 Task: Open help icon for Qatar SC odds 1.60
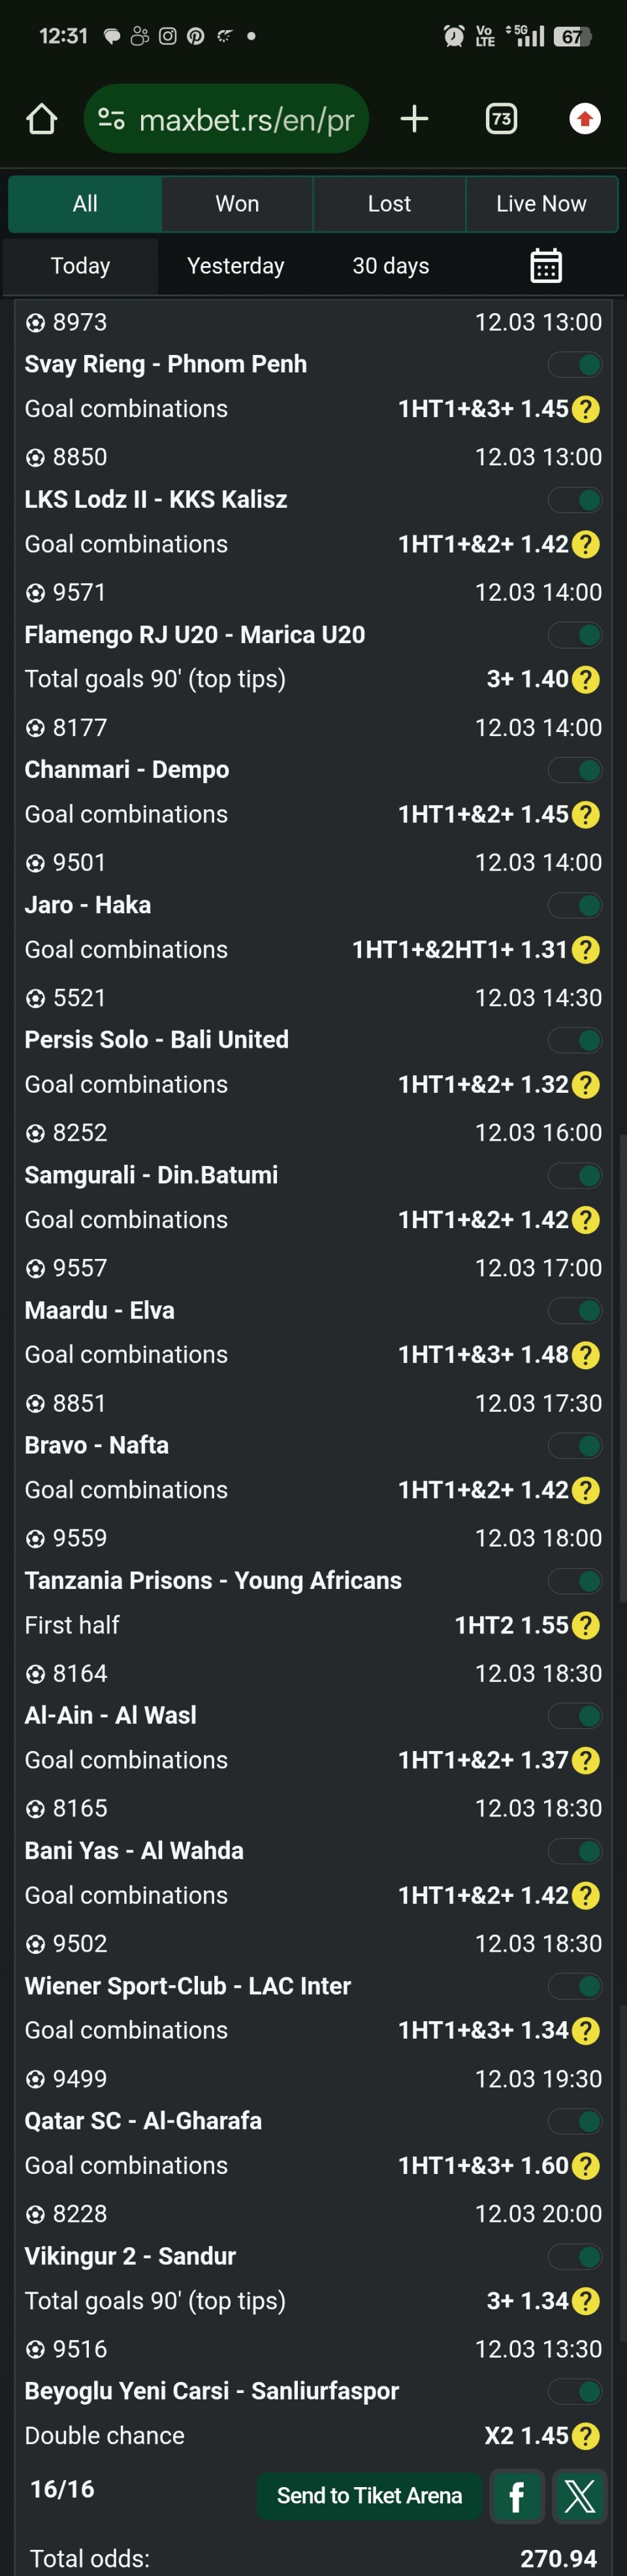[586, 2166]
